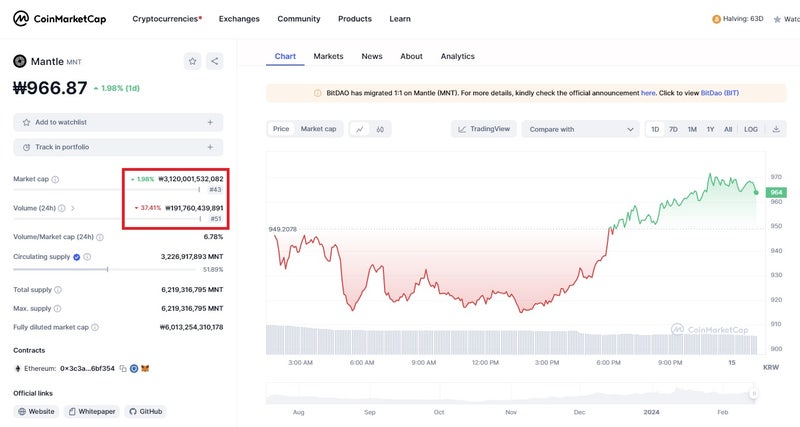Viewport: 800px width, 427px height.
Task: Open the BitDao (BIT) link
Action: [719, 93]
